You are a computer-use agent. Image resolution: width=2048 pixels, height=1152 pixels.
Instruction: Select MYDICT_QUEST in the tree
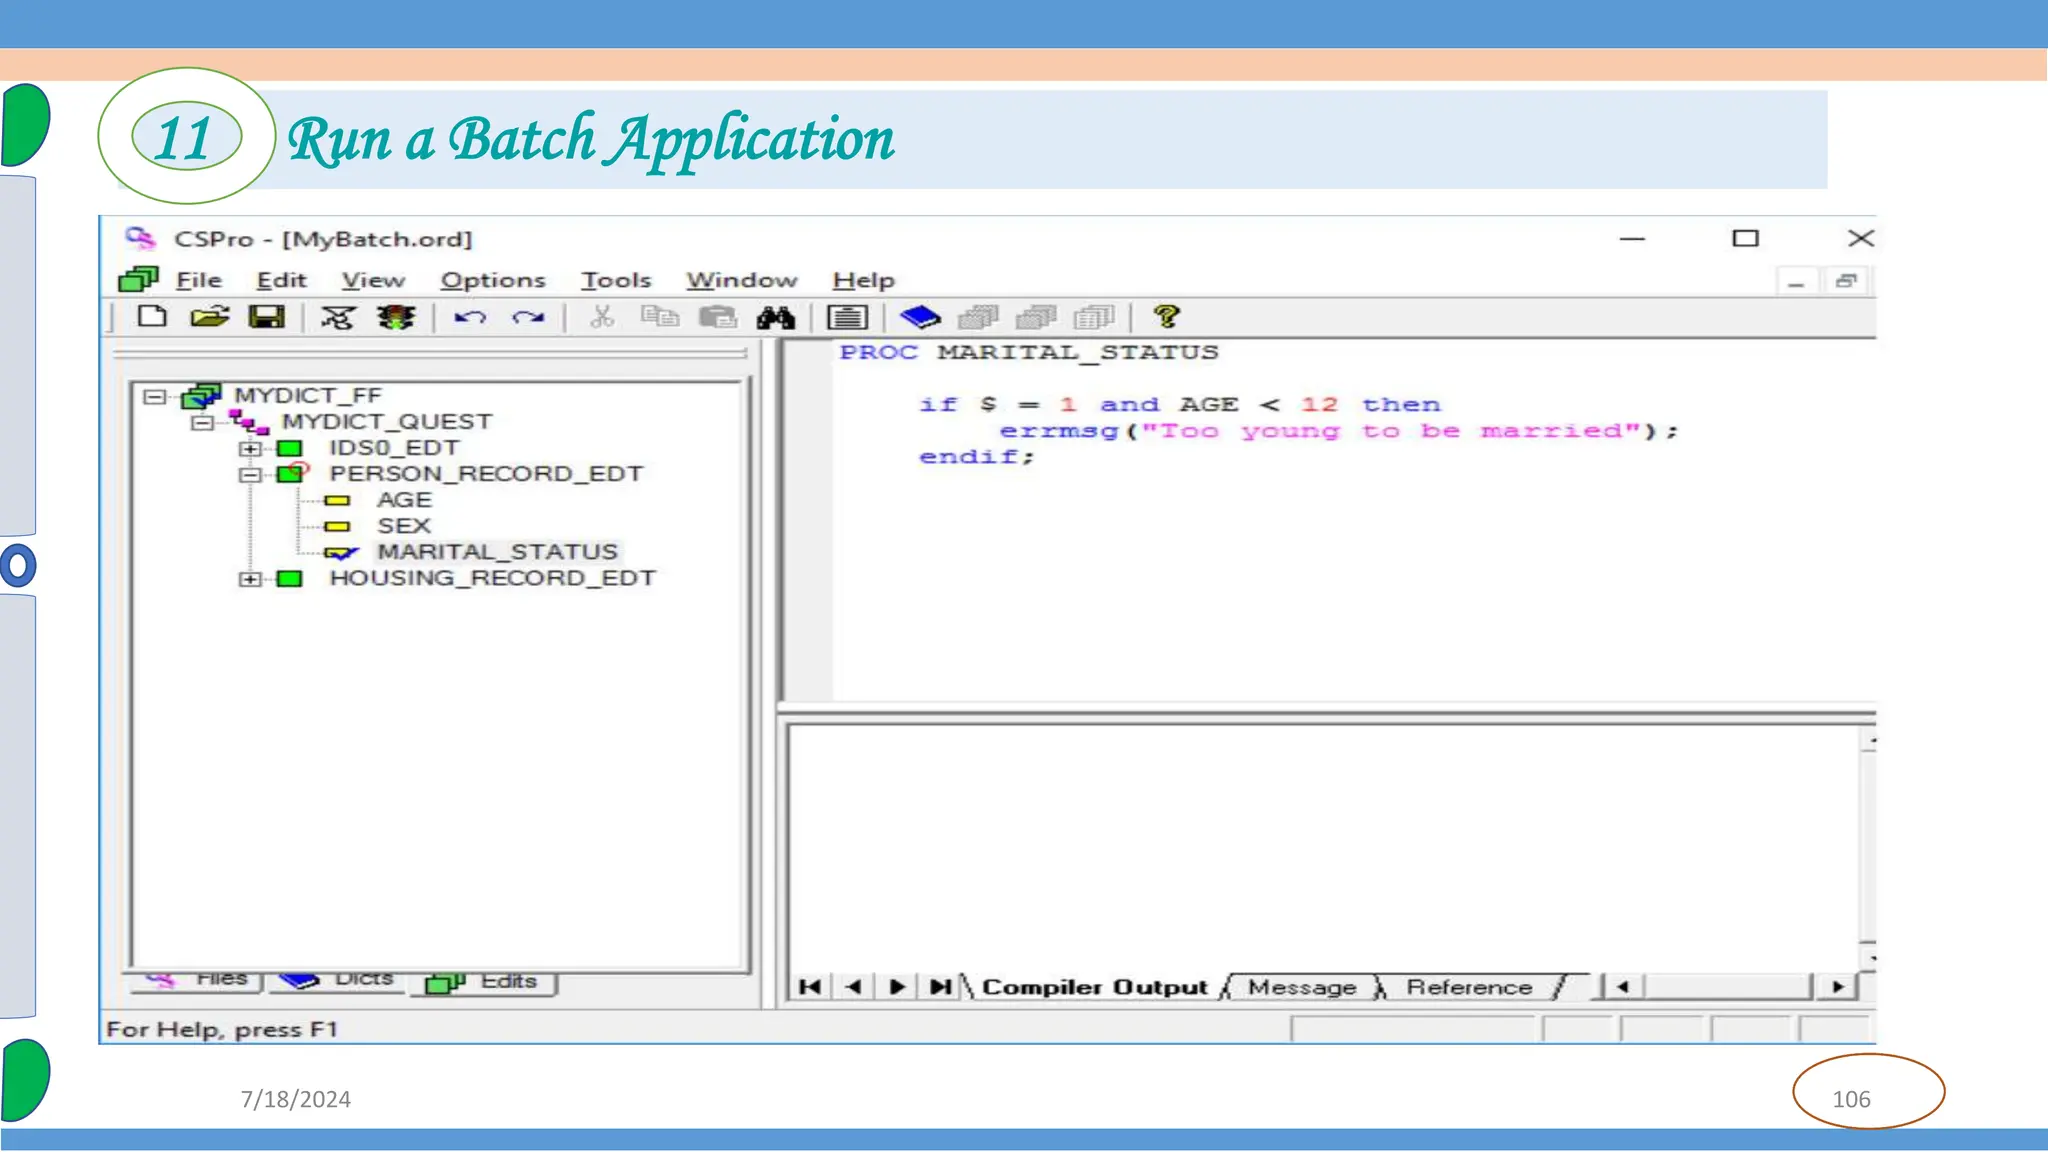tap(387, 422)
